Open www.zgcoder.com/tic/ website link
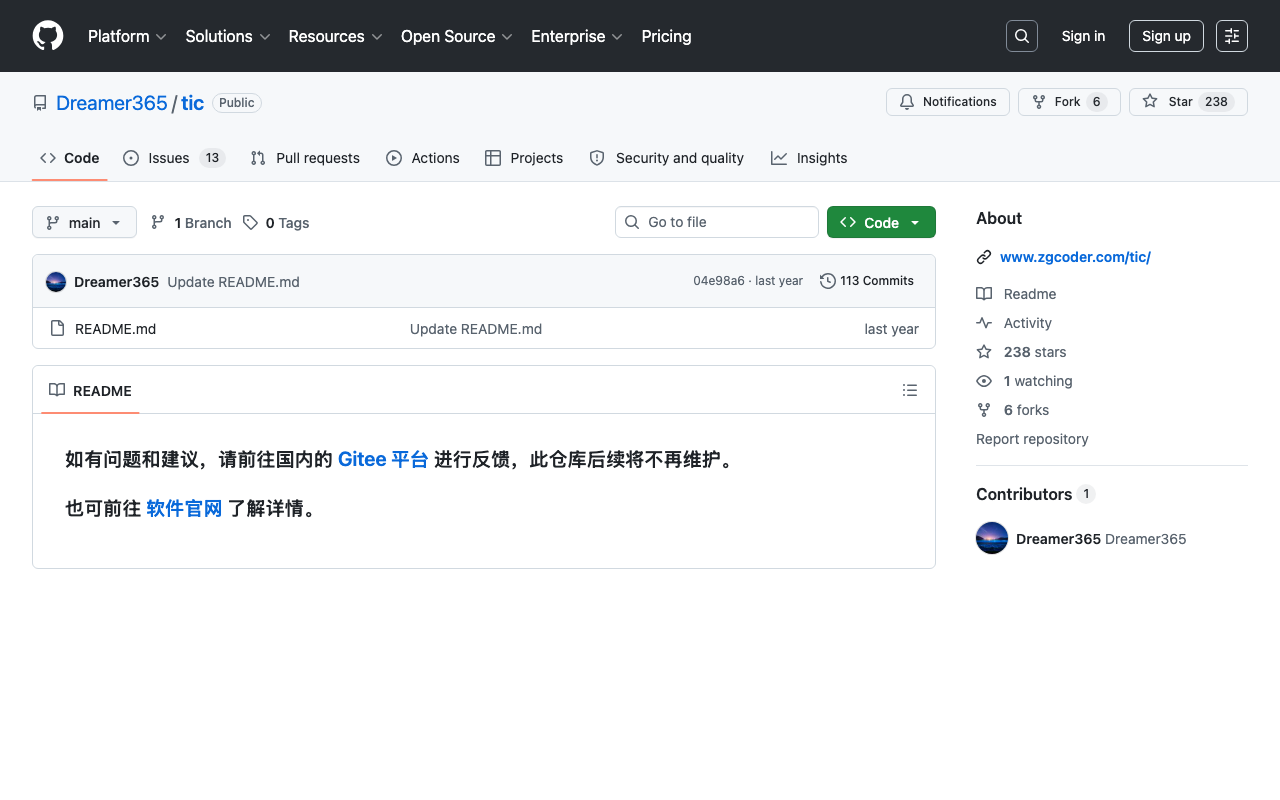This screenshot has width=1280, height=800. 1075,257
